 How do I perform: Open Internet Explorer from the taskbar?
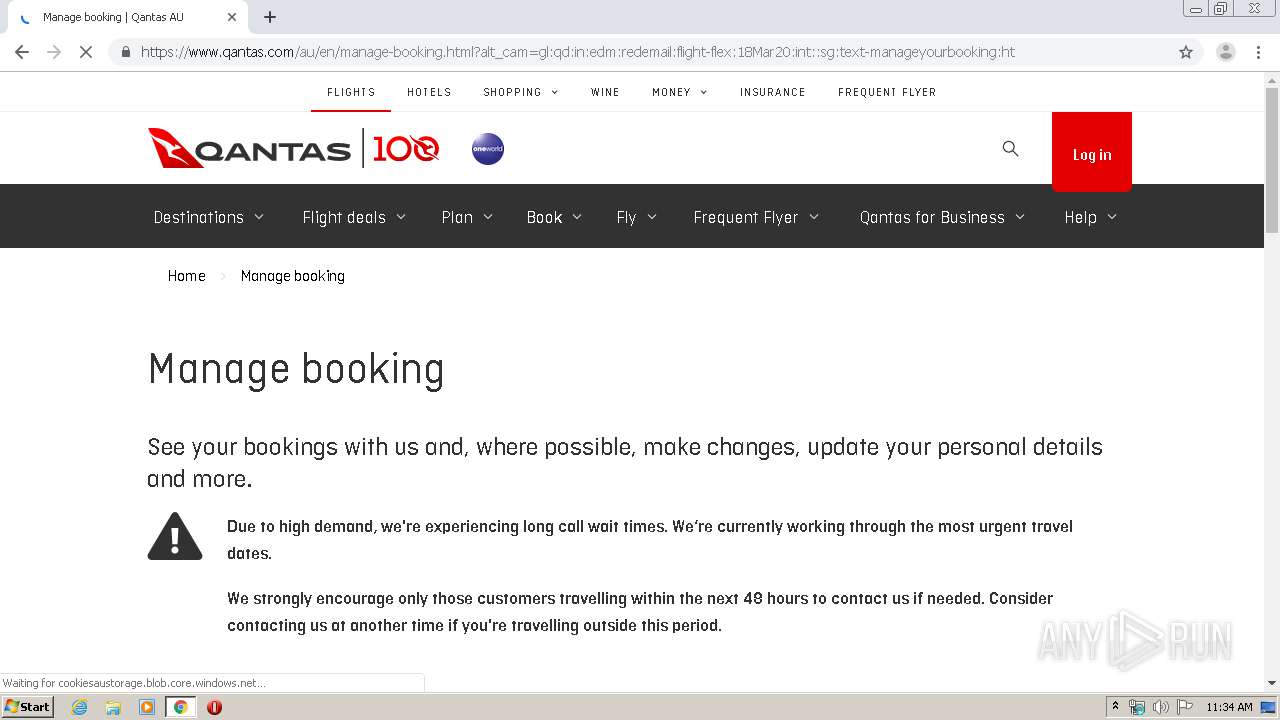(x=80, y=707)
